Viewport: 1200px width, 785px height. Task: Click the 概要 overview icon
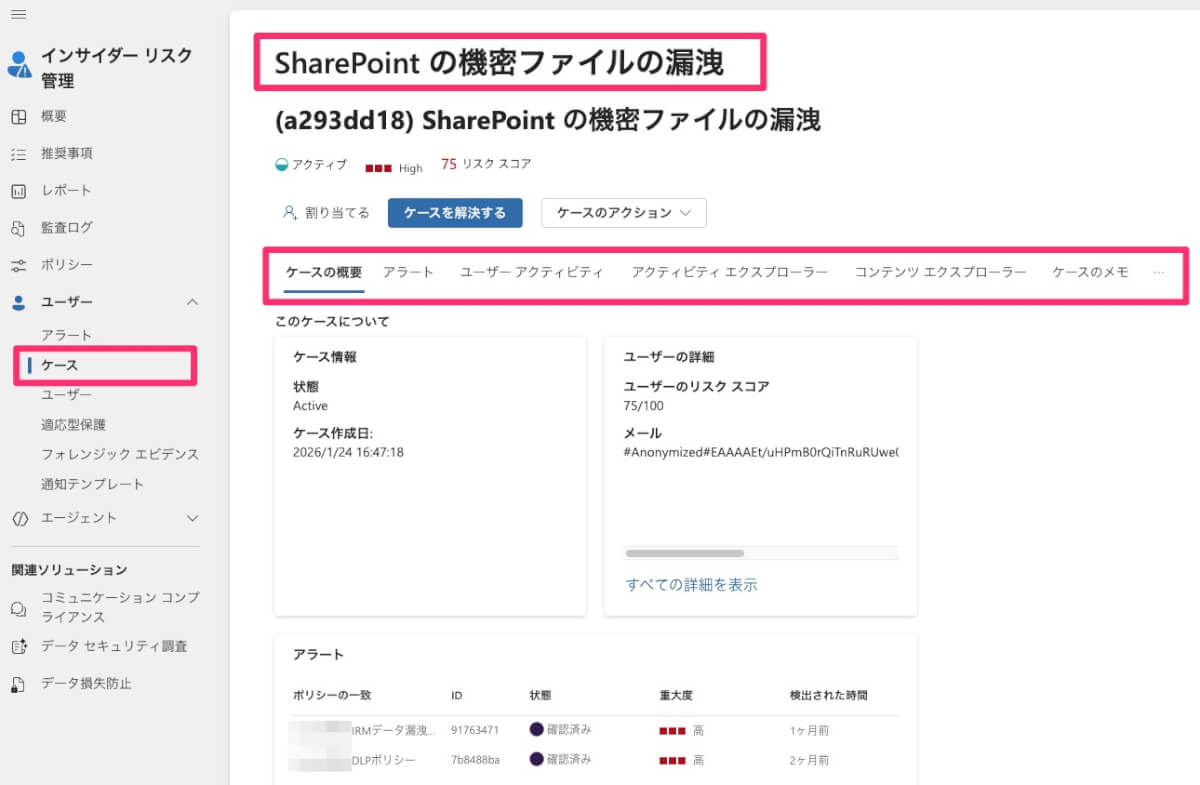coord(18,116)
